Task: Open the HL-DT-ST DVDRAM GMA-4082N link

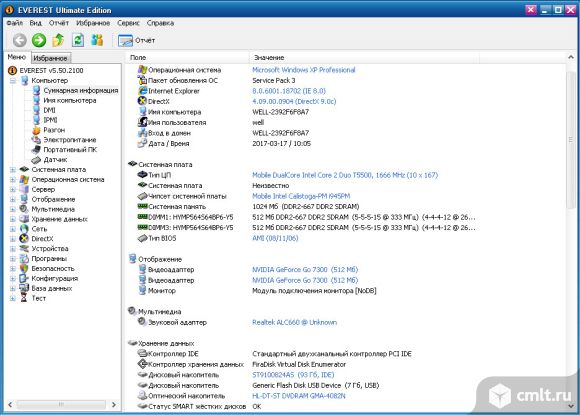Action: [x=299, y=396]
